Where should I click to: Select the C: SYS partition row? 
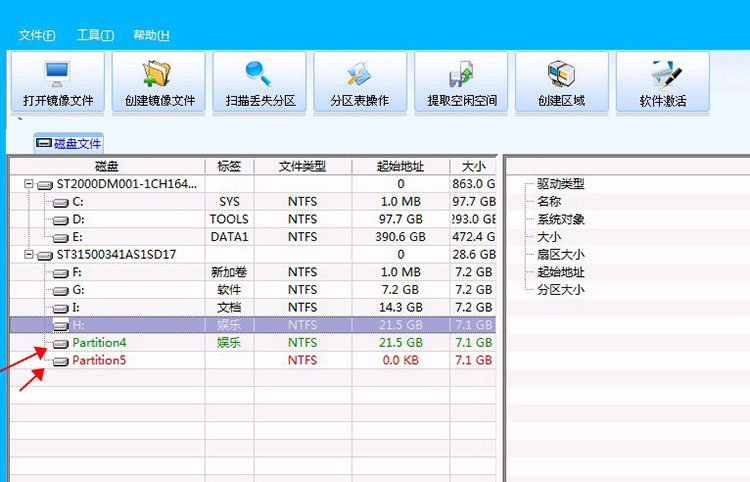78,202
